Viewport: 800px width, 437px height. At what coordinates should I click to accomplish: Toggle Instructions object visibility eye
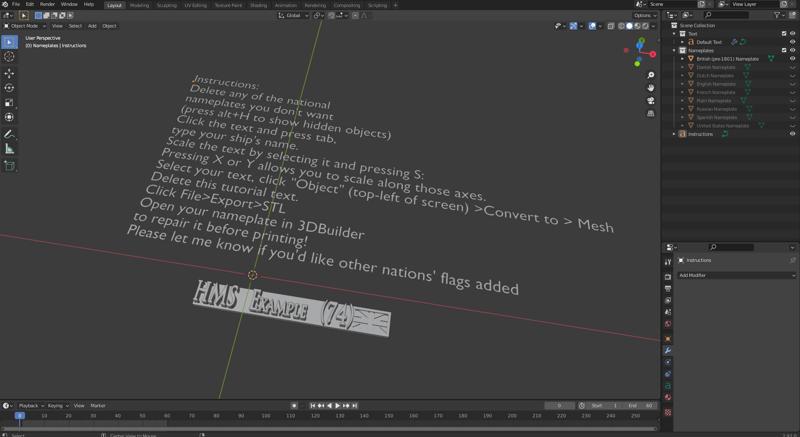(792, 134)
